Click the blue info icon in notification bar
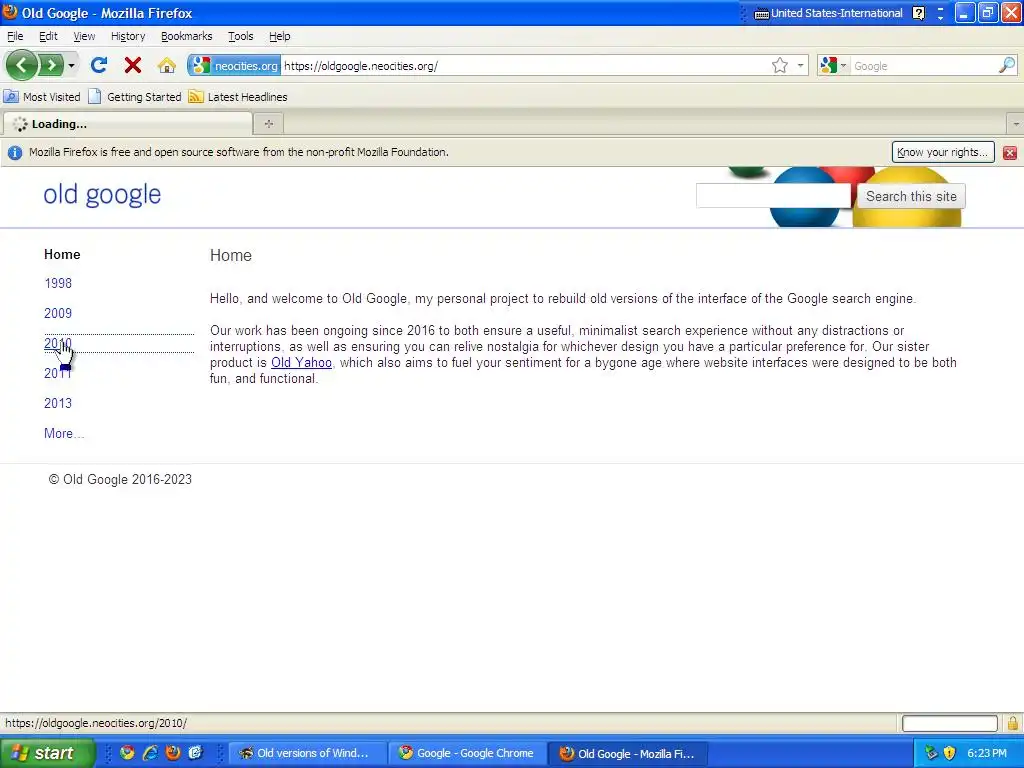 (x=14, y=152)
